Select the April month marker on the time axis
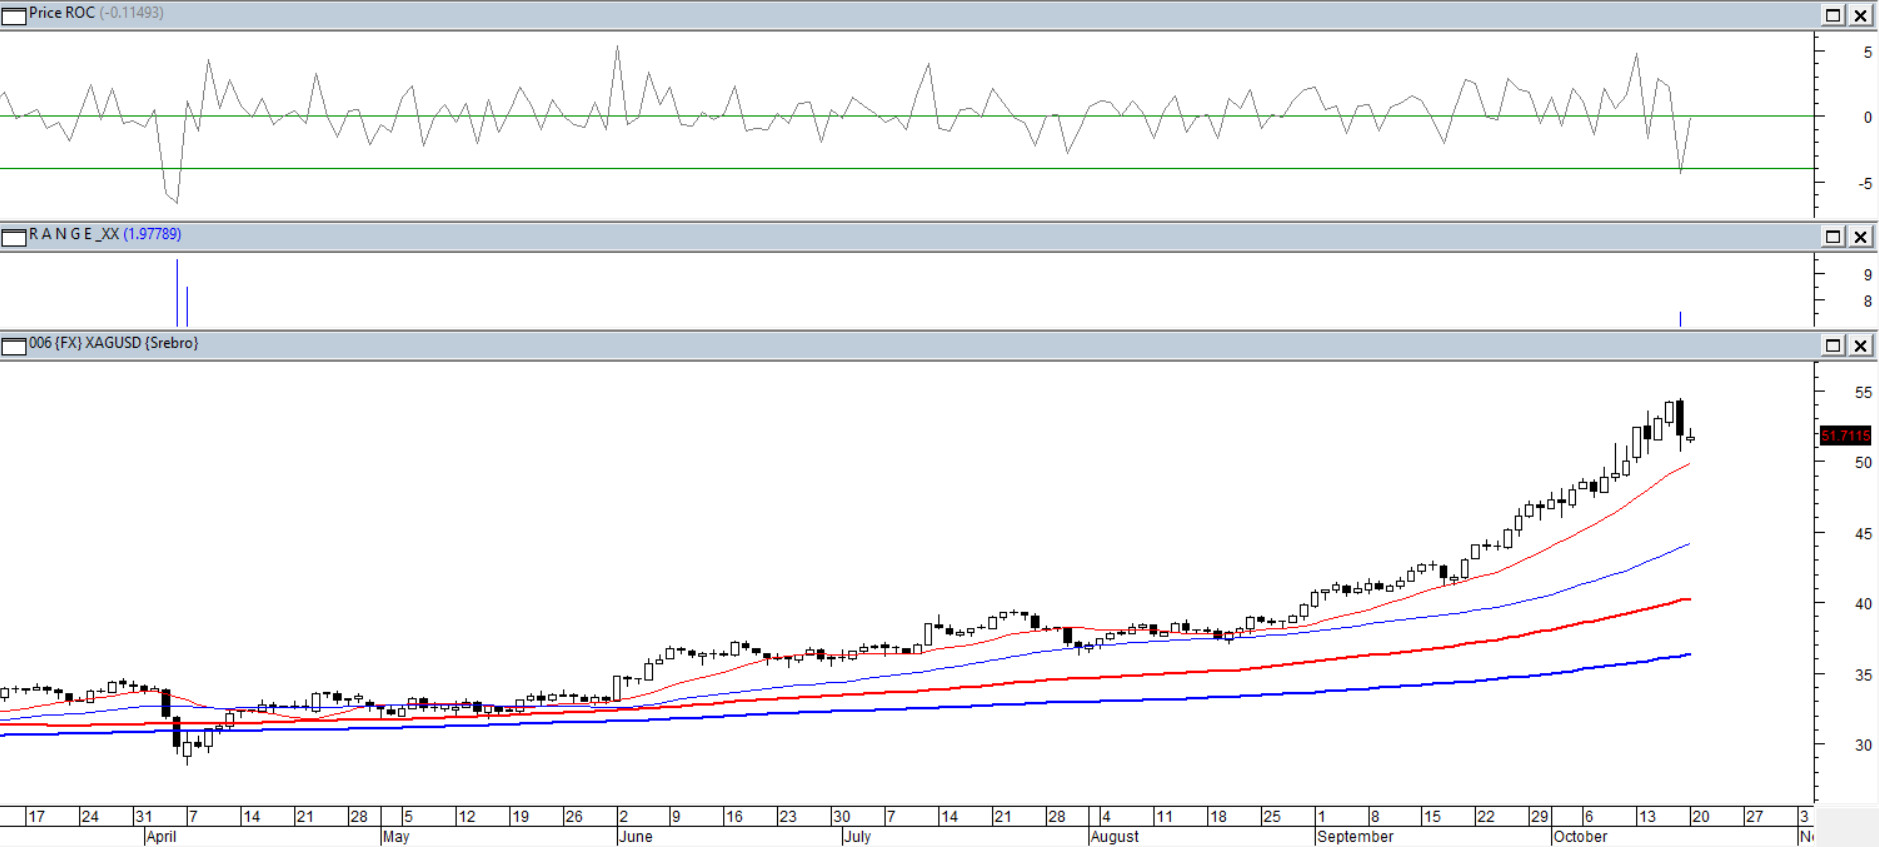 click(161, 836)
